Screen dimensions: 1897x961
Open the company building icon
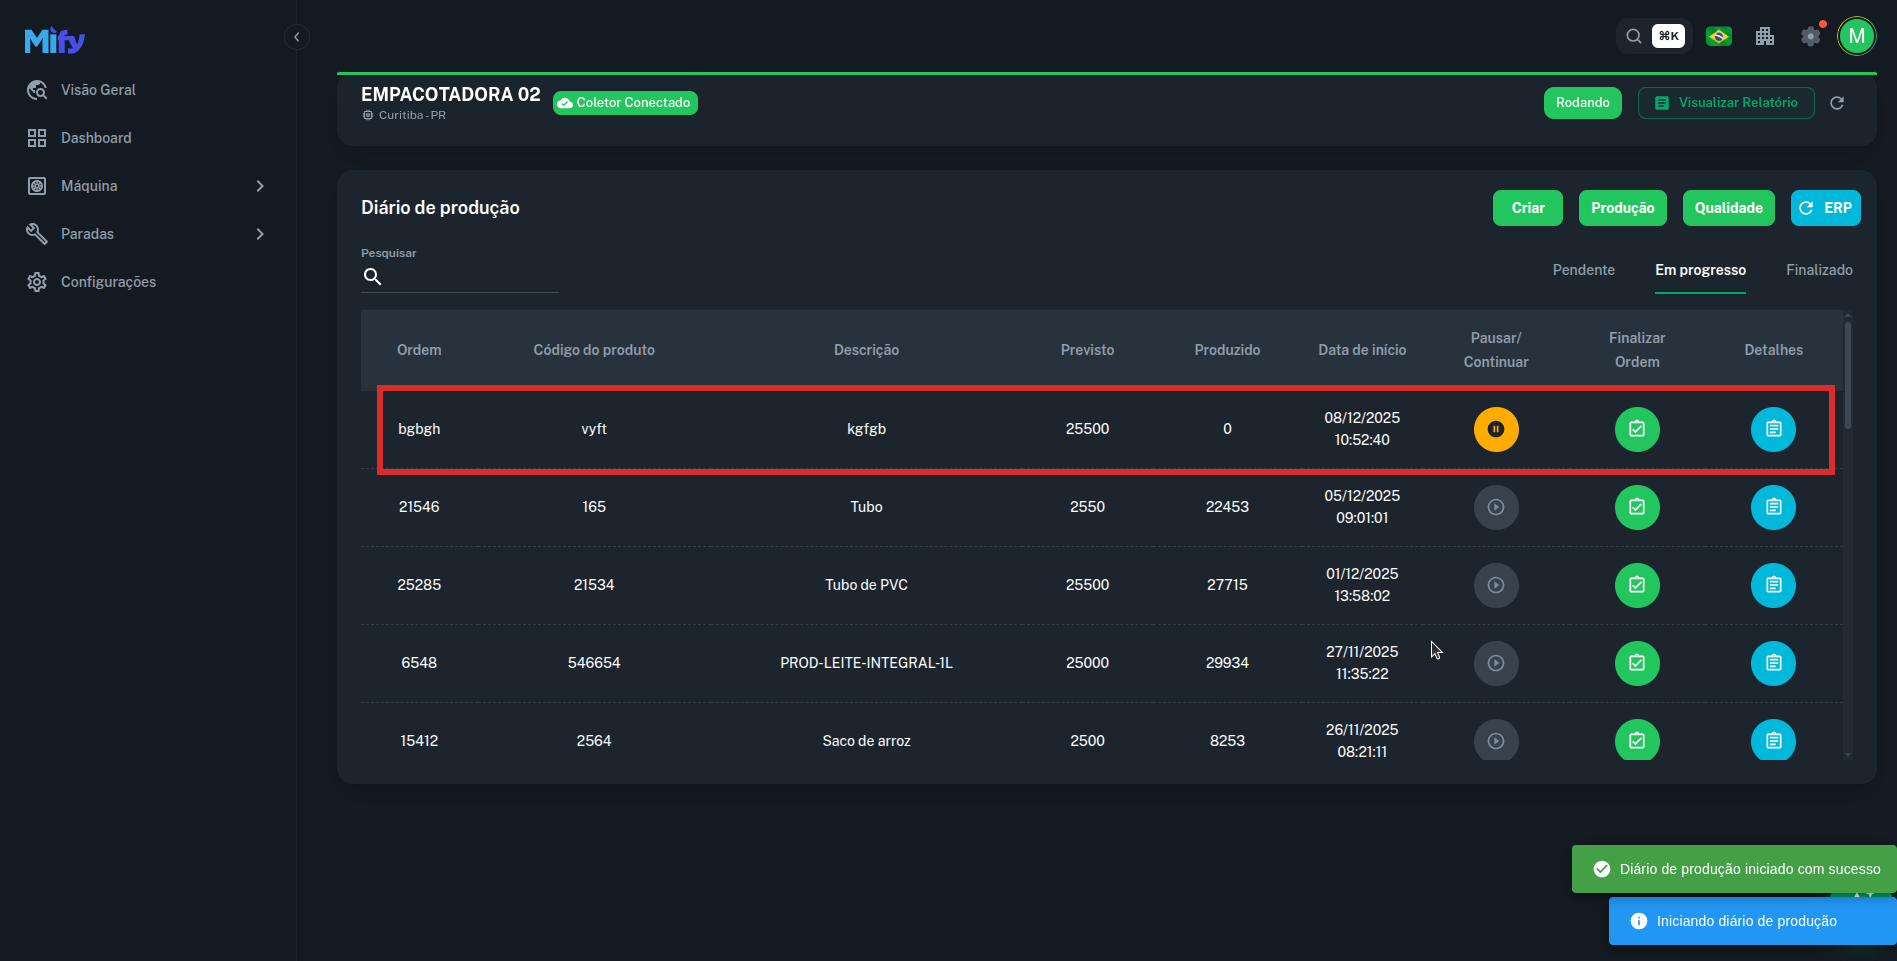(1764, 37)
